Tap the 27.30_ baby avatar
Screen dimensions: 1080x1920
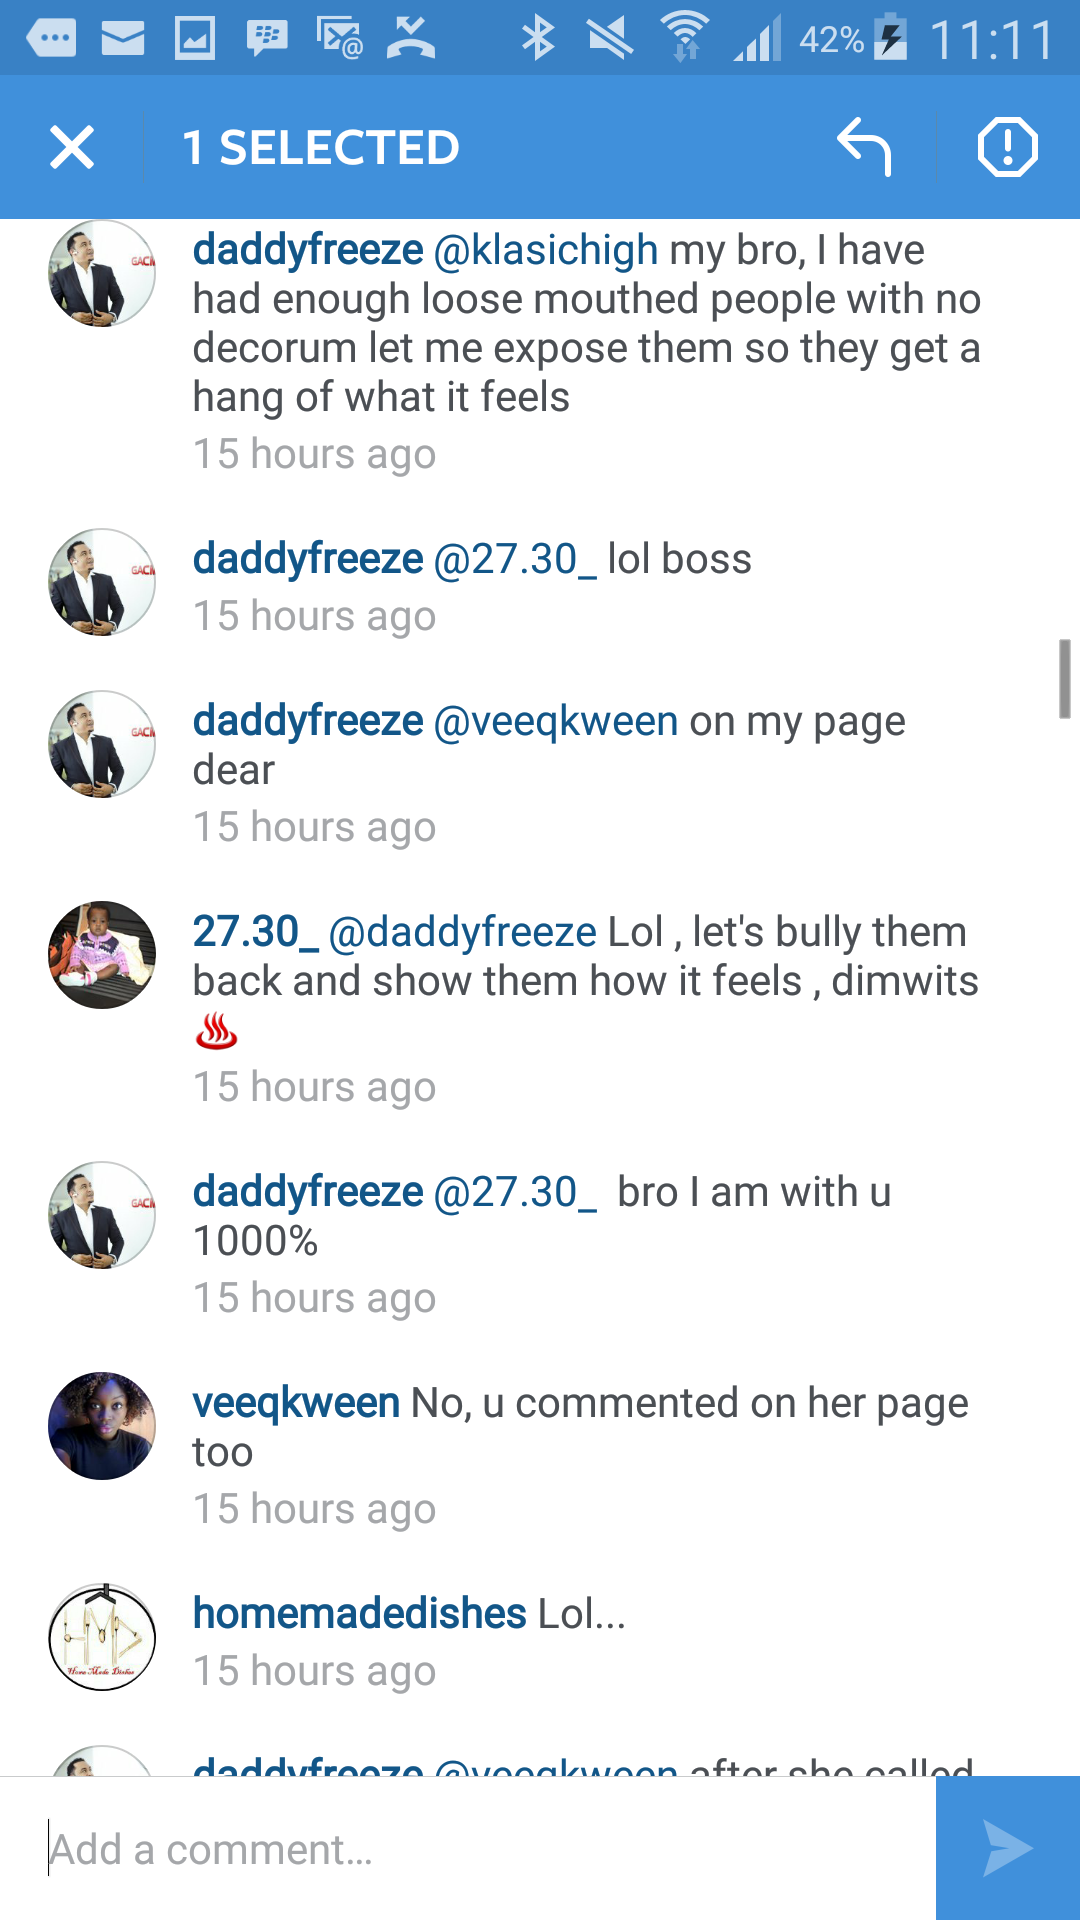(102, 955)
